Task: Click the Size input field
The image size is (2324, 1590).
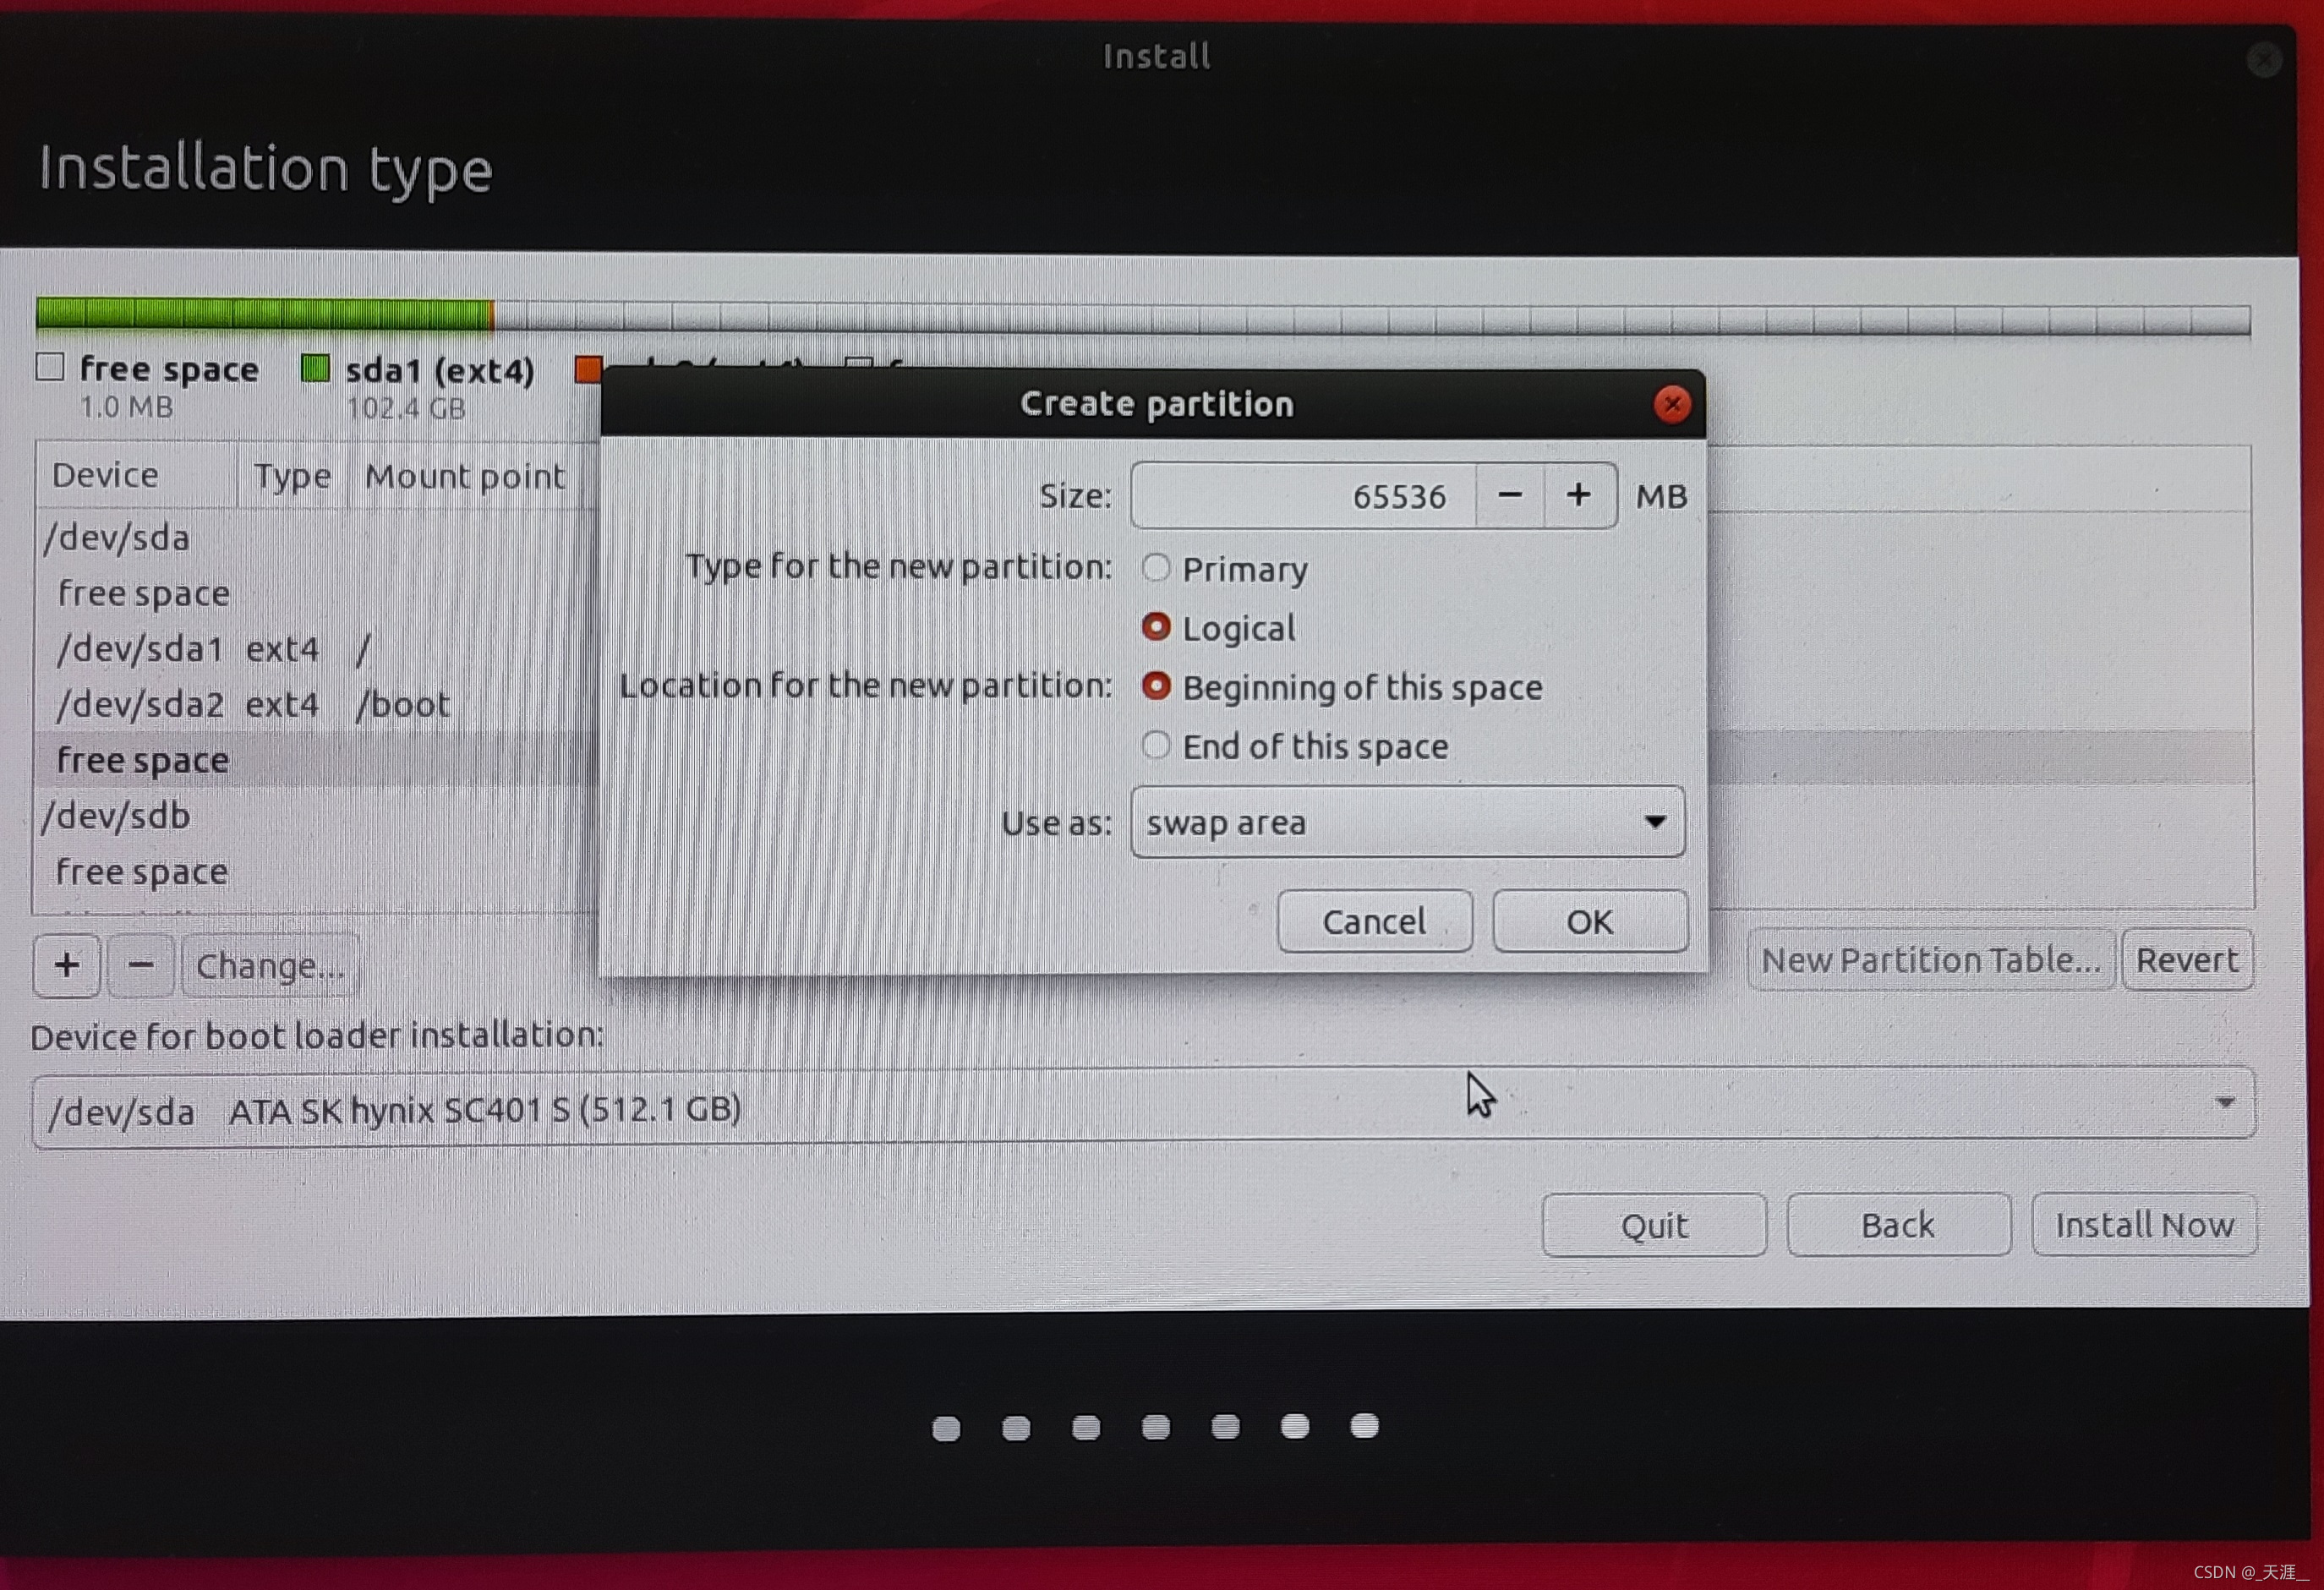Action: click(x=1303, y=495)
